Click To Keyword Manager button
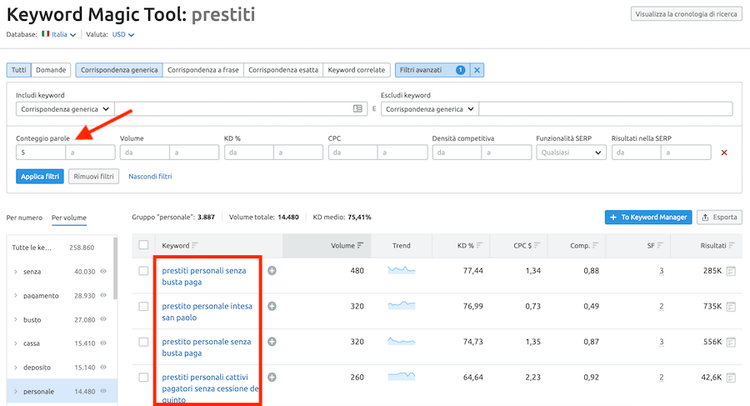750x406 pixels. 648,217
